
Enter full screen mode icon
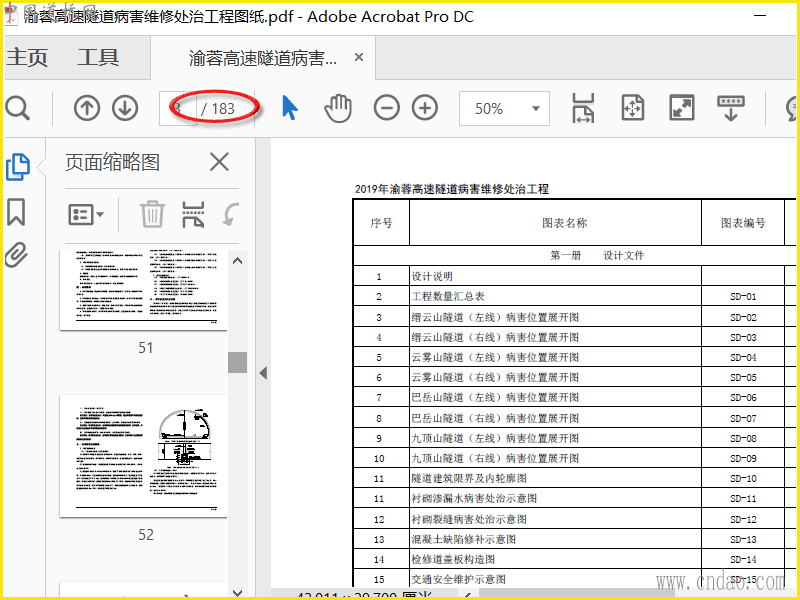(682, 108)
